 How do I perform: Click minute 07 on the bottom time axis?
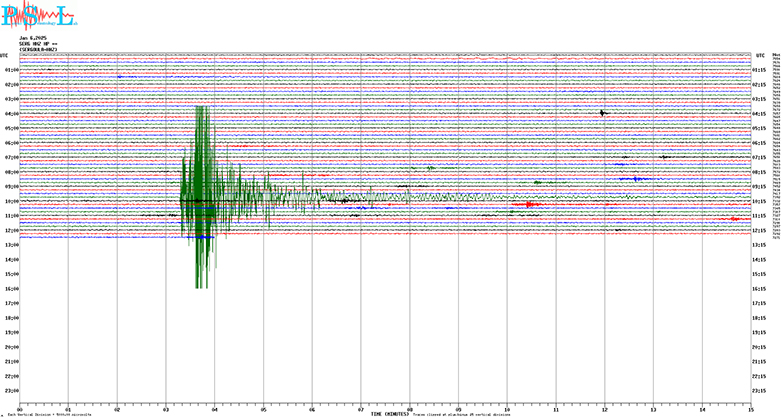click(360, 409)
